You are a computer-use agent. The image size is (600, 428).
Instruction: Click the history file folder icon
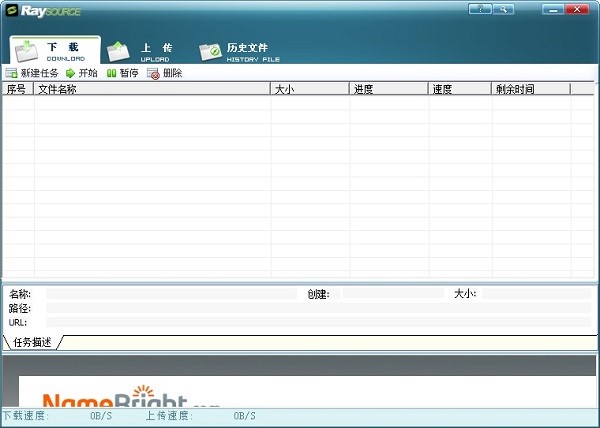[210, 52]
